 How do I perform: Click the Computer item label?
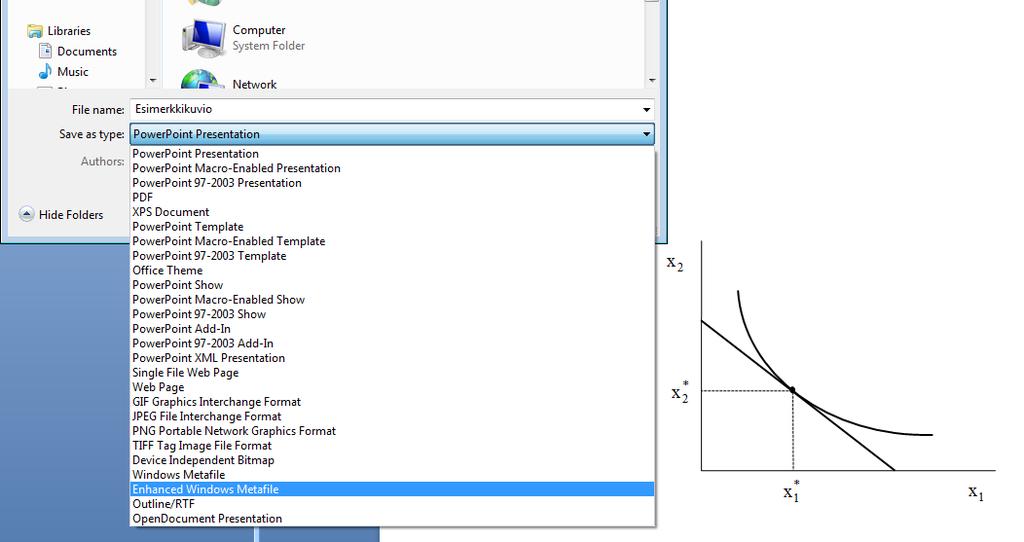(x=259, y=30)
